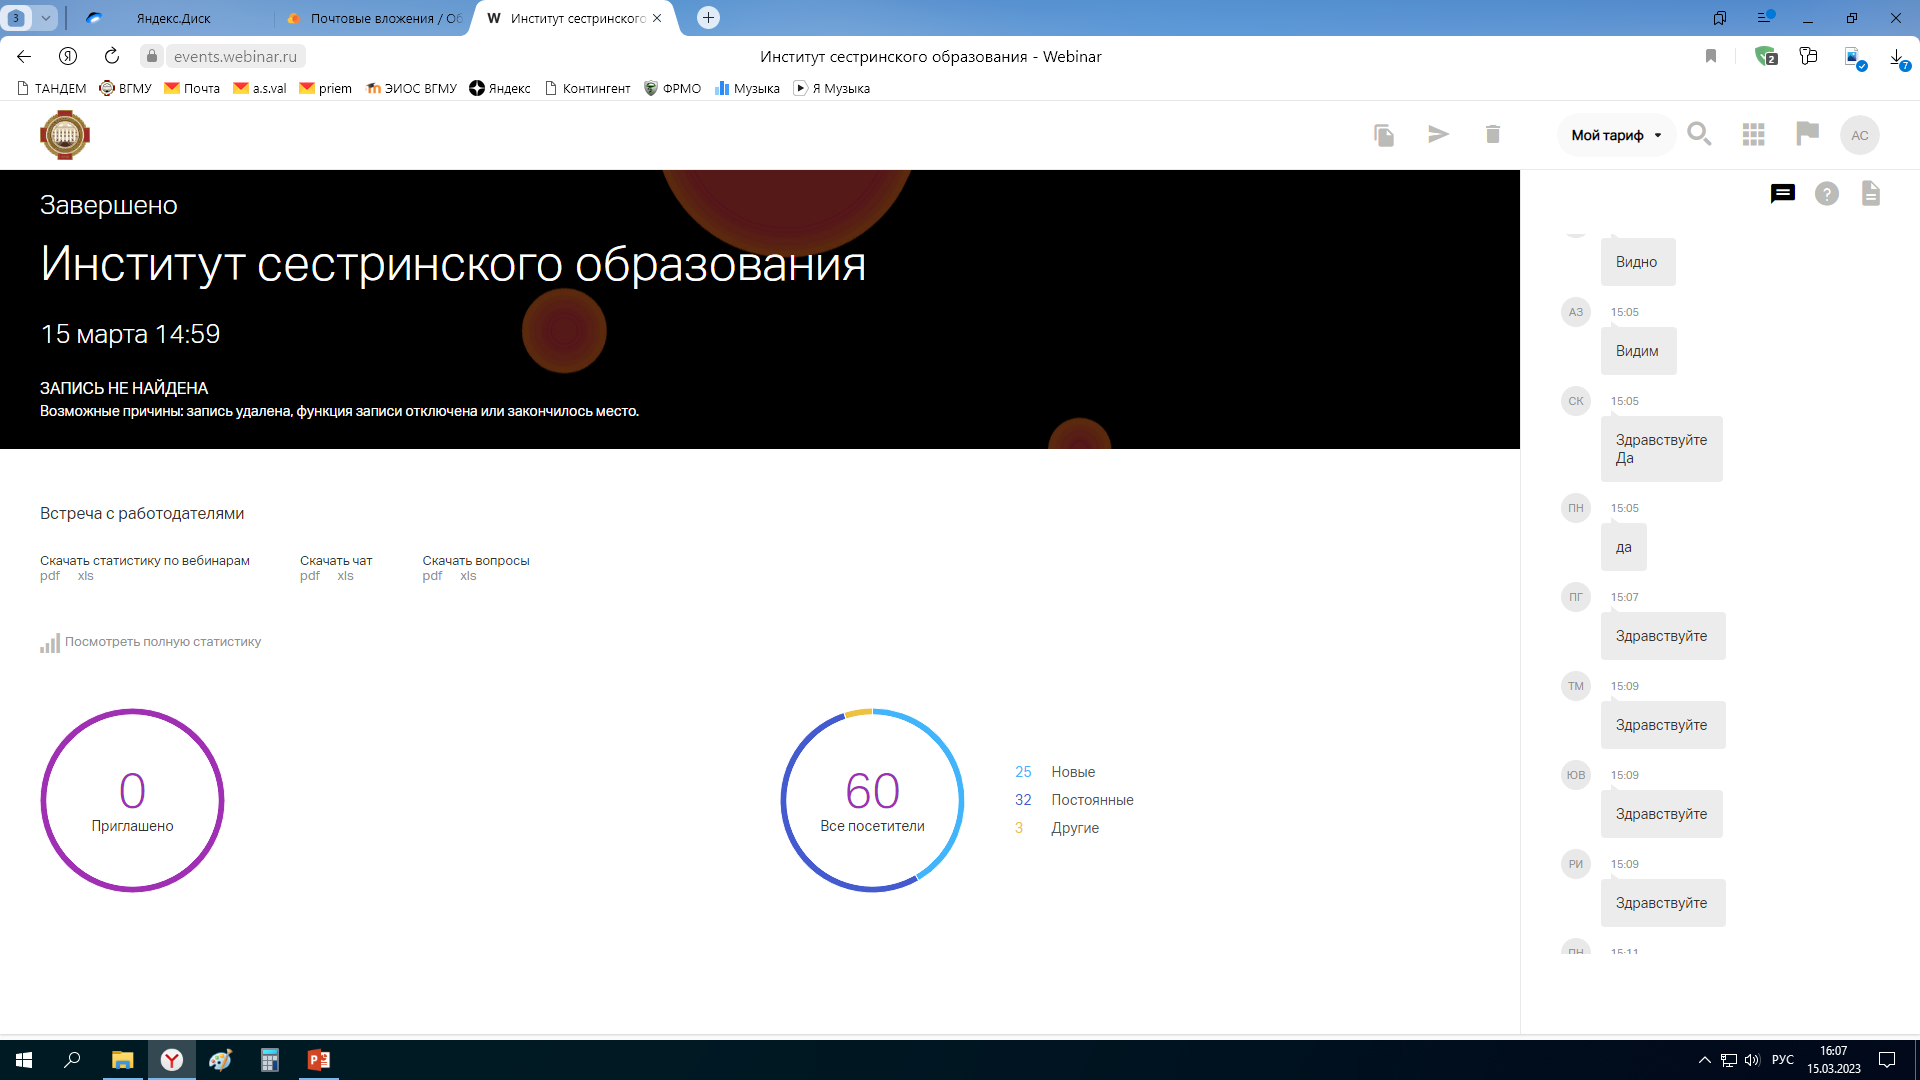Viewport: 1920px width, 1080px height.
Task: Open the Яндекс bookmark
Action: tap(500, 88)
